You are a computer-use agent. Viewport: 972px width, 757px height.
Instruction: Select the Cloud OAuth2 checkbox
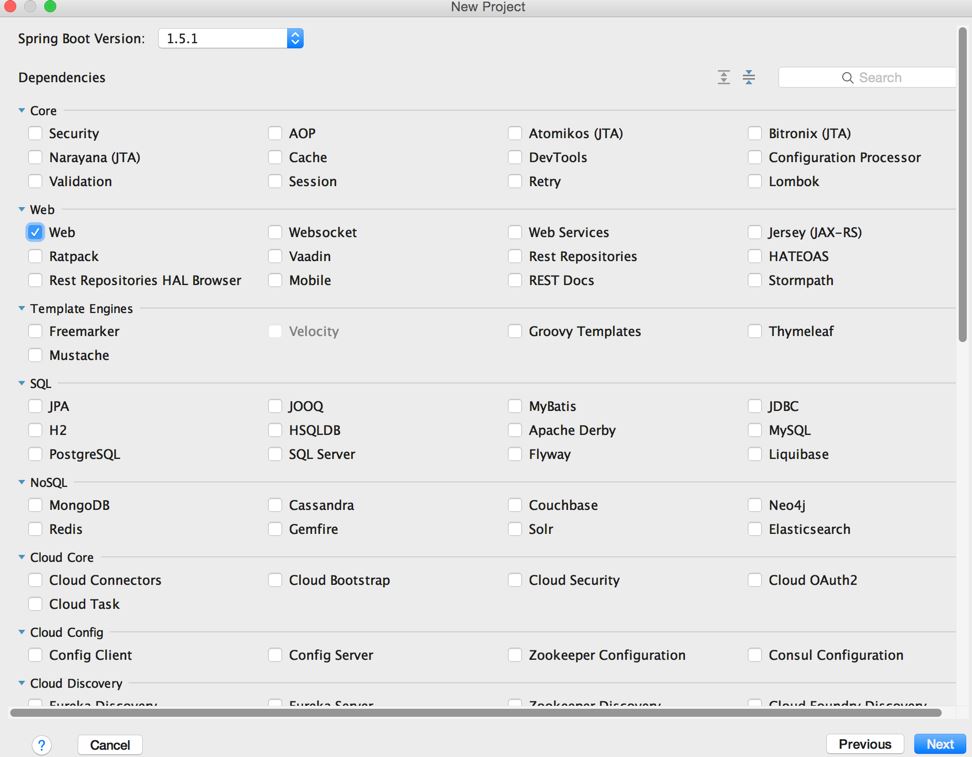(x=755, y=580)
